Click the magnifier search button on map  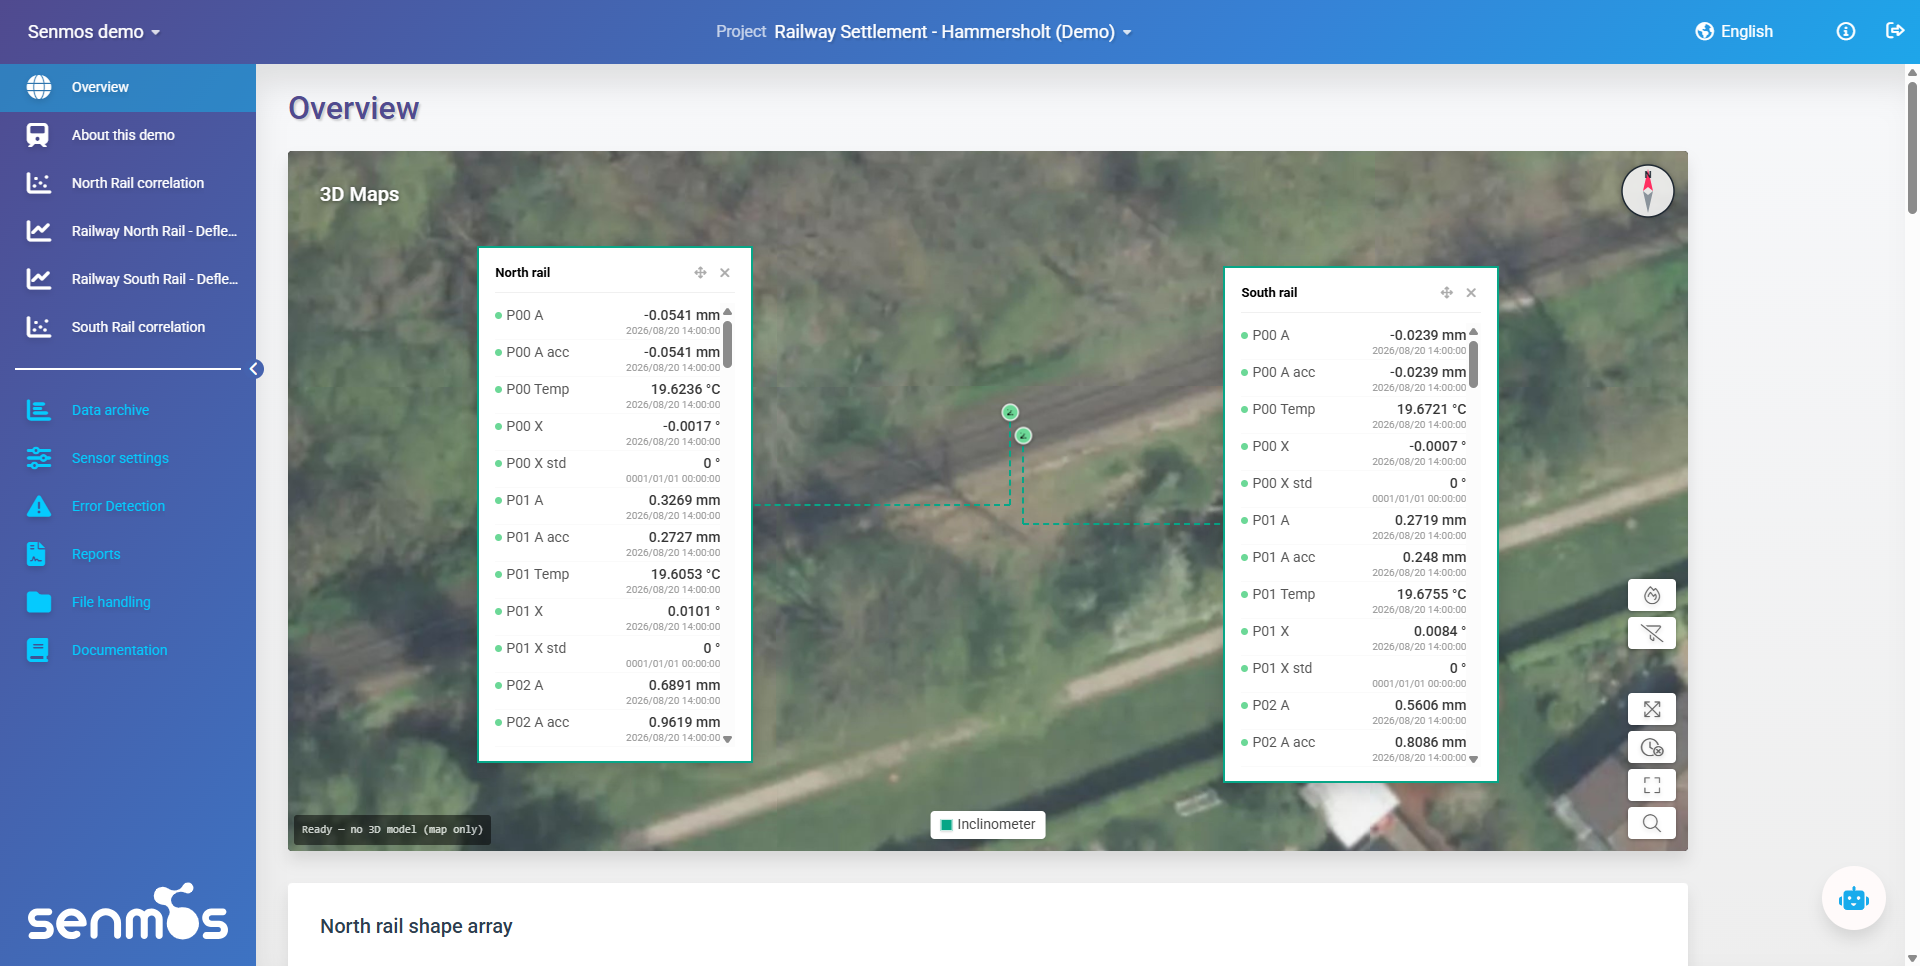tap(1652, 823)
